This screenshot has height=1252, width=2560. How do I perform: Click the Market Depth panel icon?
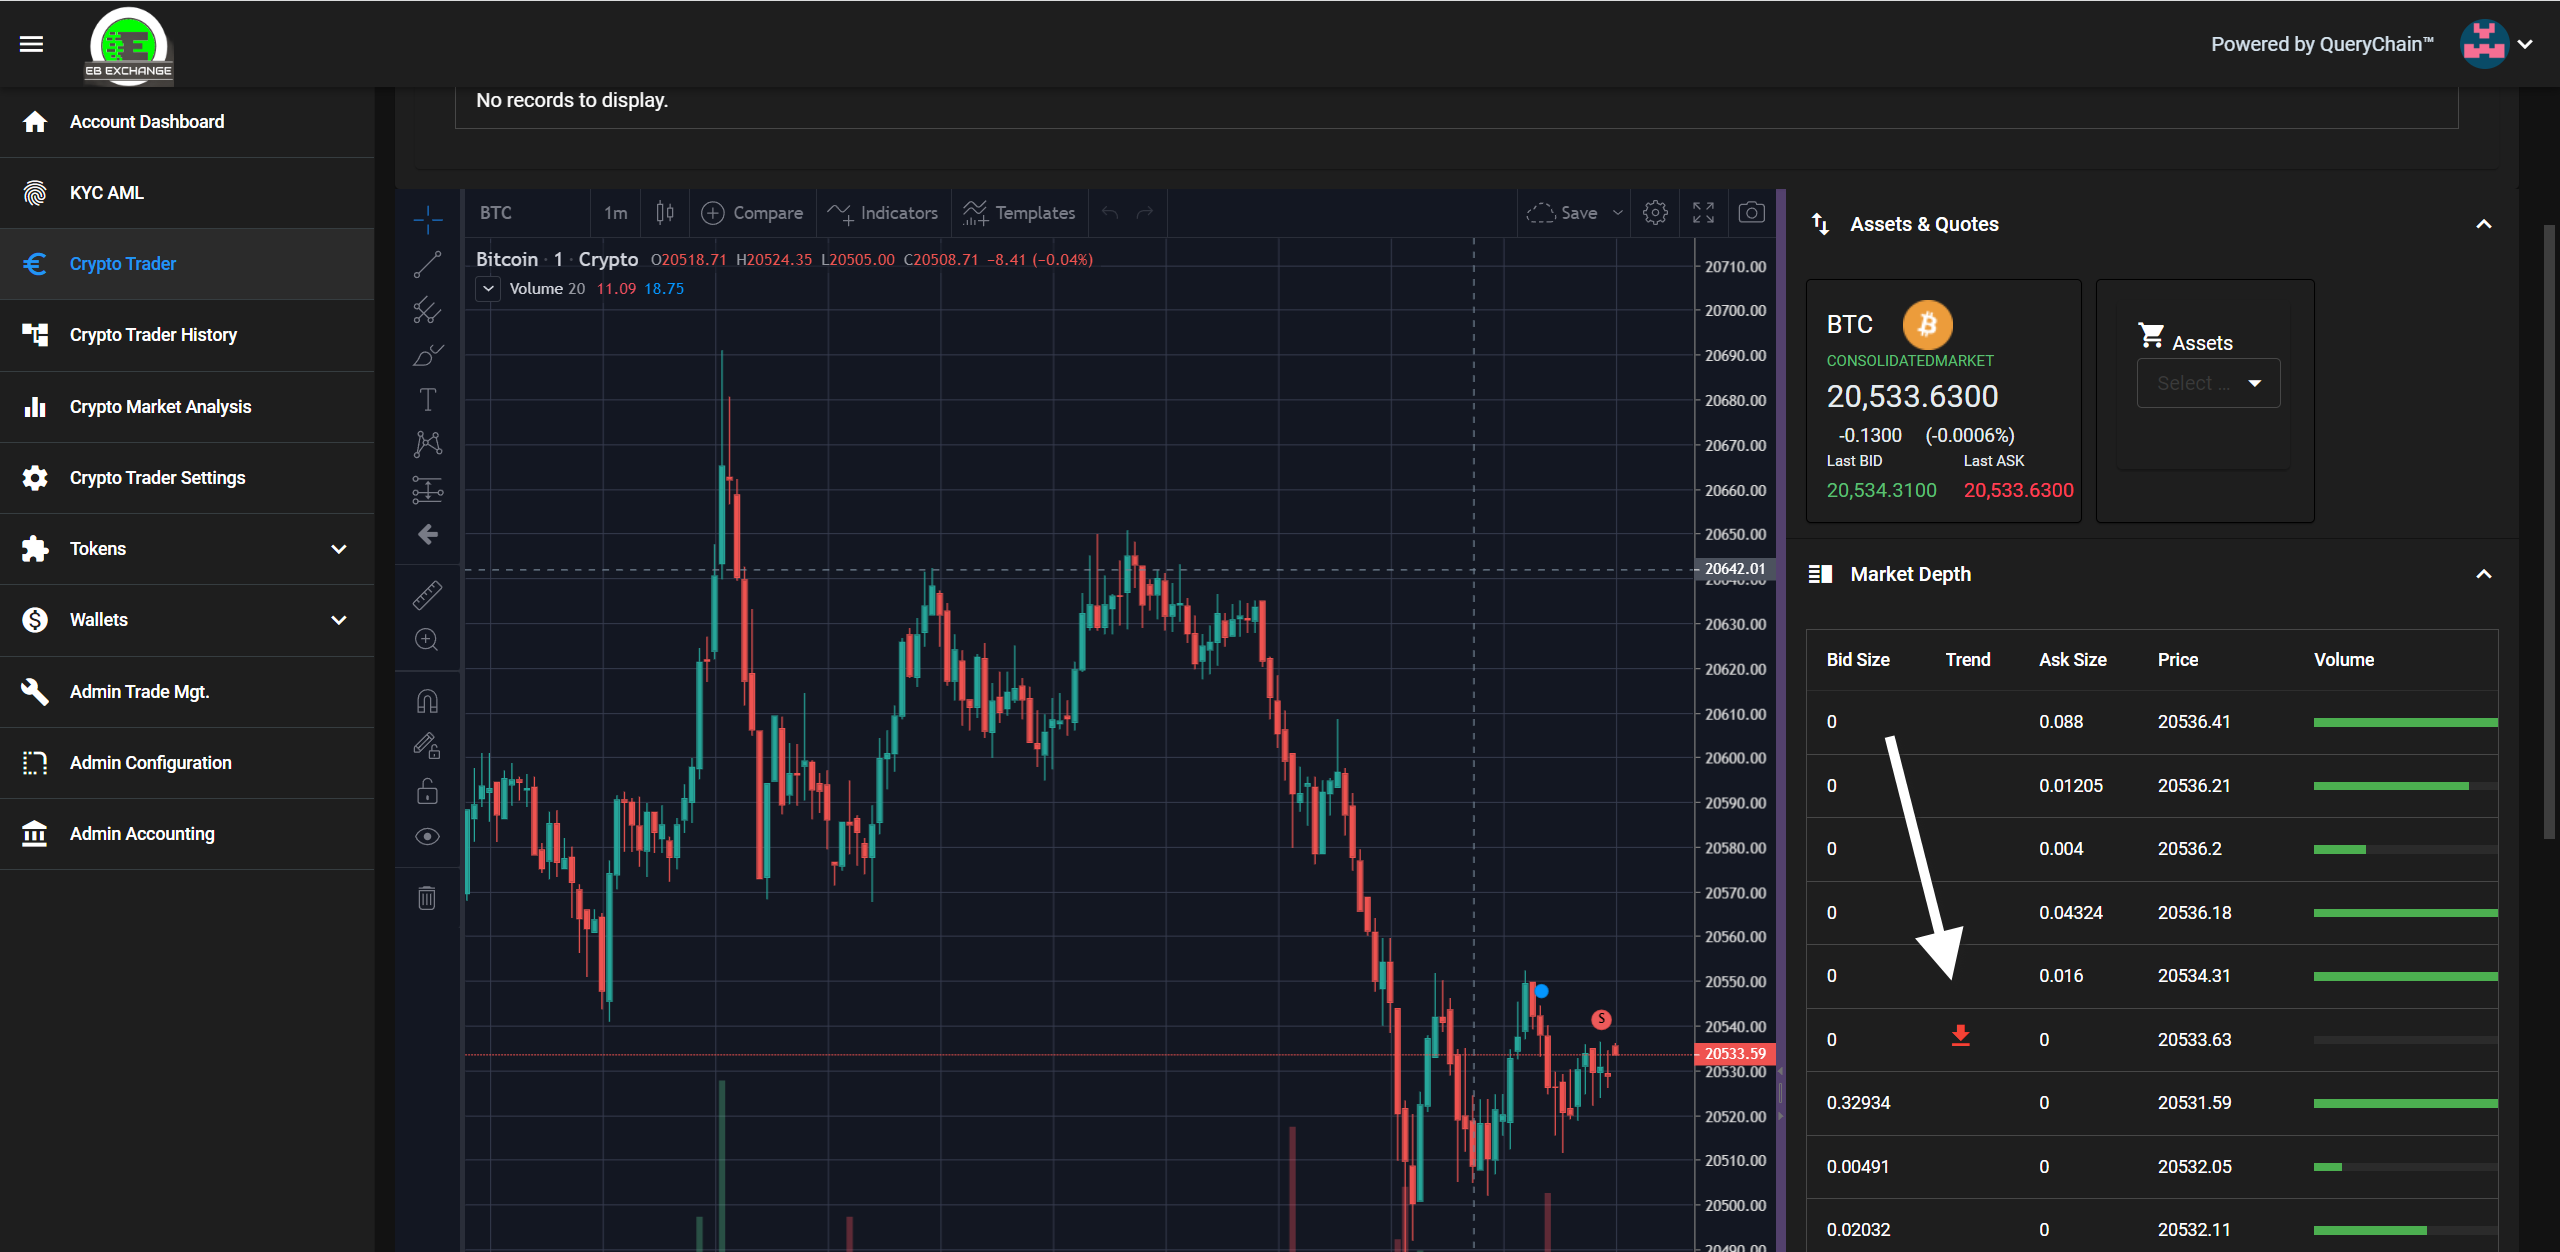pyautogui.click(x=1821, y=574)
